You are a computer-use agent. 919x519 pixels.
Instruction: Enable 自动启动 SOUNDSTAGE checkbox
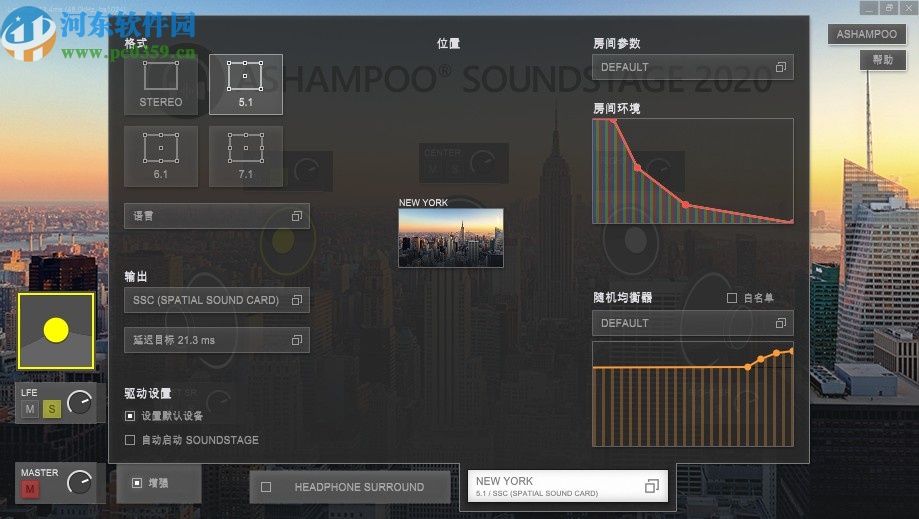tap(130, 440)
